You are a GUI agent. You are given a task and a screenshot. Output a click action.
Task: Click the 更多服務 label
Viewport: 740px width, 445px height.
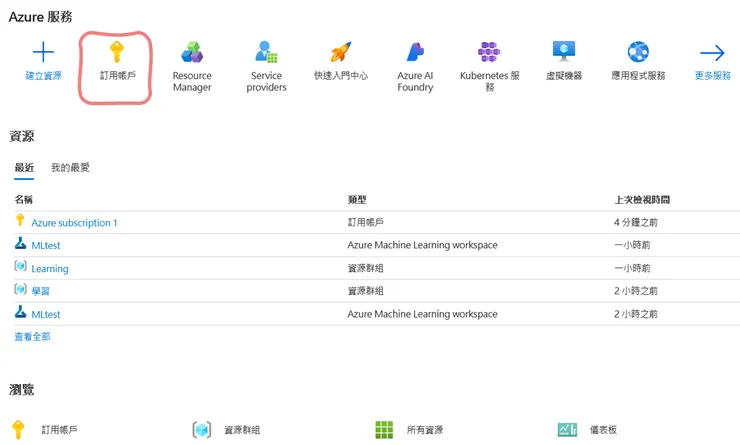(713, 76)
